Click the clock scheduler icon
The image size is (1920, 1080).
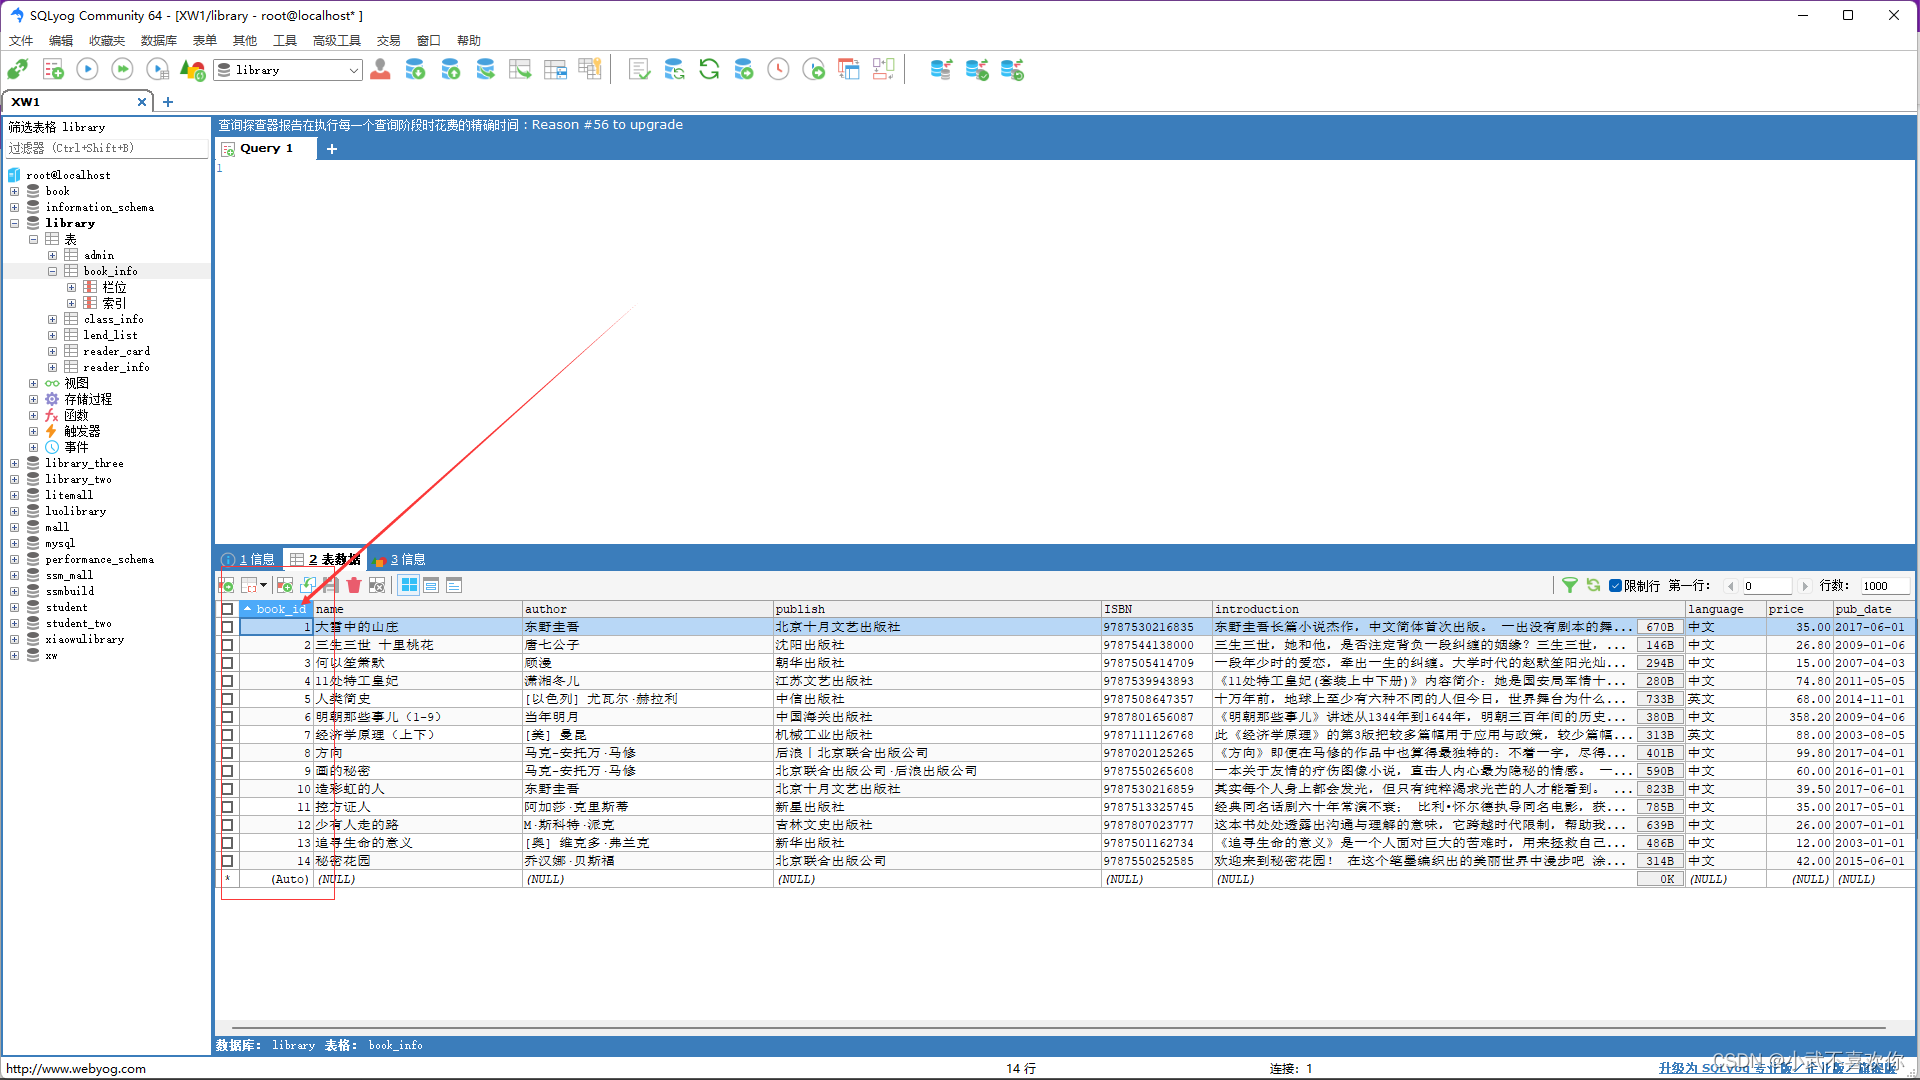click(778, 70)
